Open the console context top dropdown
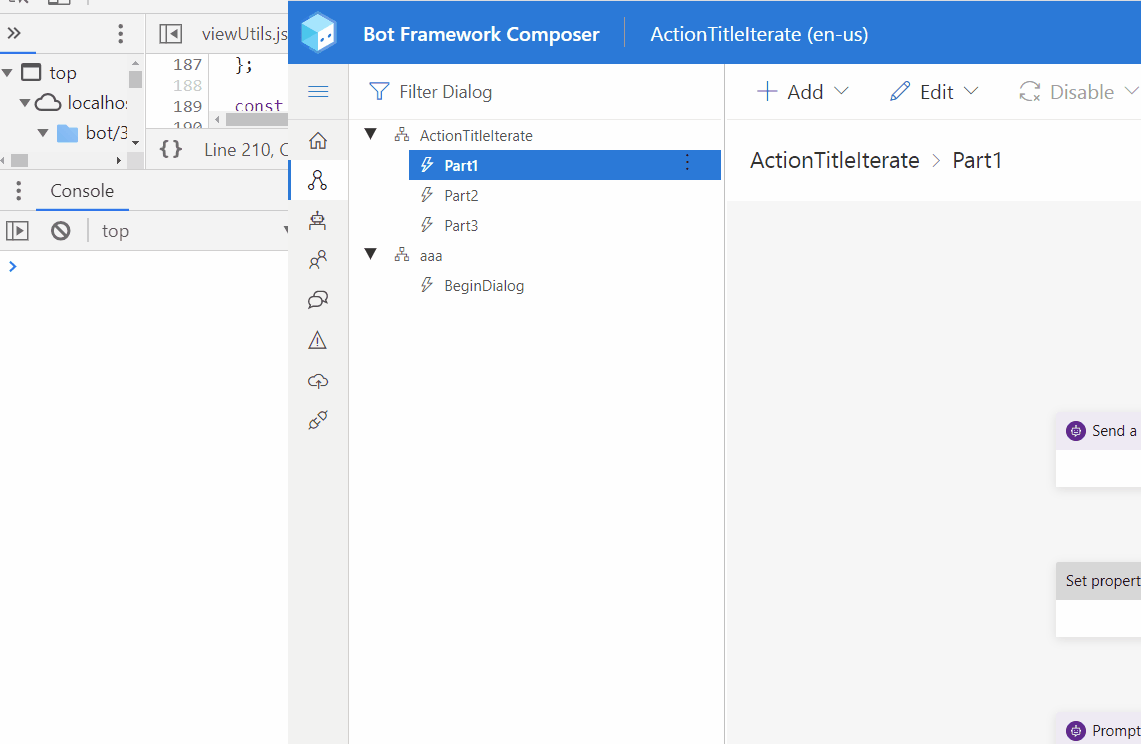Image resolution: width=1141 pixels, height=744 pixels. [195, 231]
